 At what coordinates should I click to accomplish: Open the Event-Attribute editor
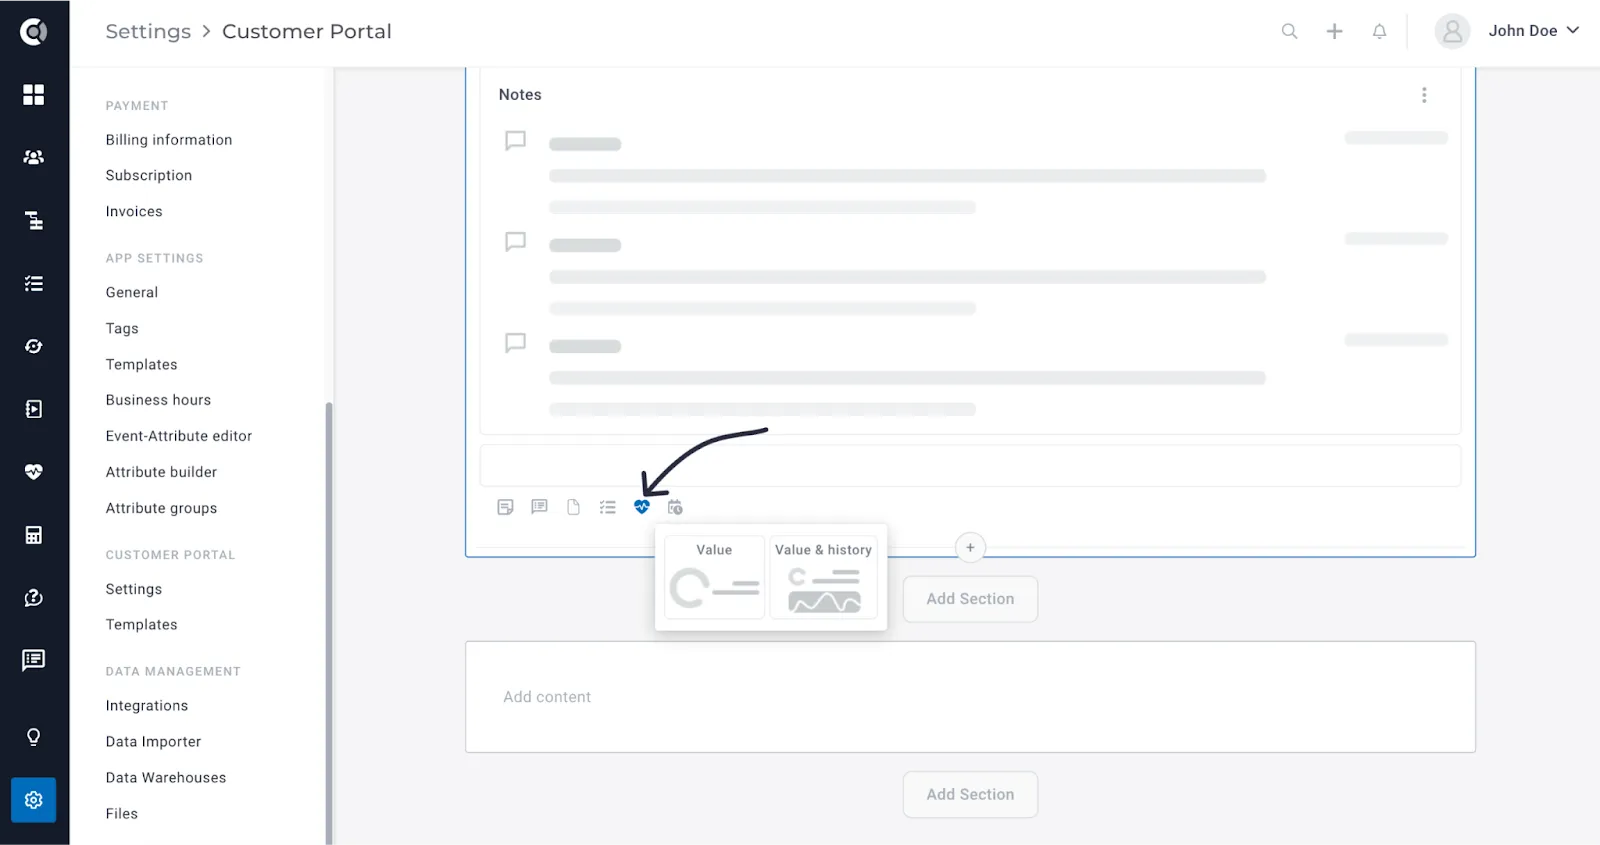tap(179, 436)
